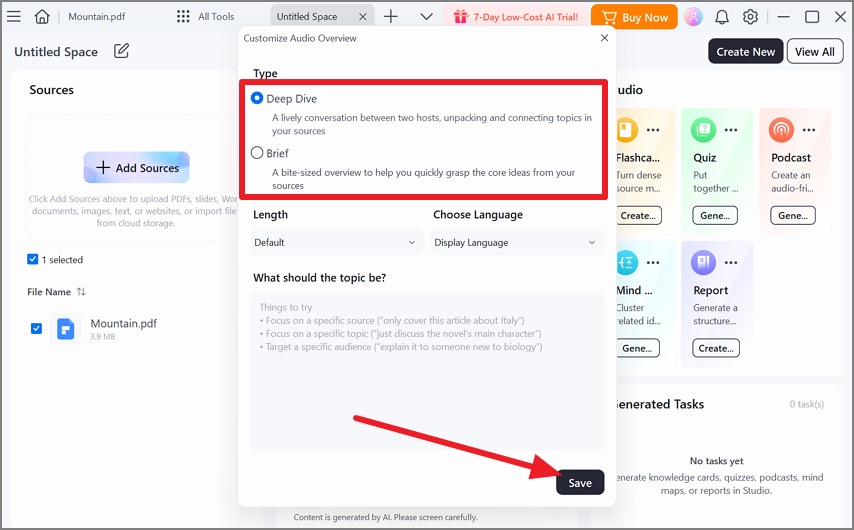The width and height of the screenshot is (854, 530).
Task: Save the audio overview settings
Action: (x=580, y=483)
